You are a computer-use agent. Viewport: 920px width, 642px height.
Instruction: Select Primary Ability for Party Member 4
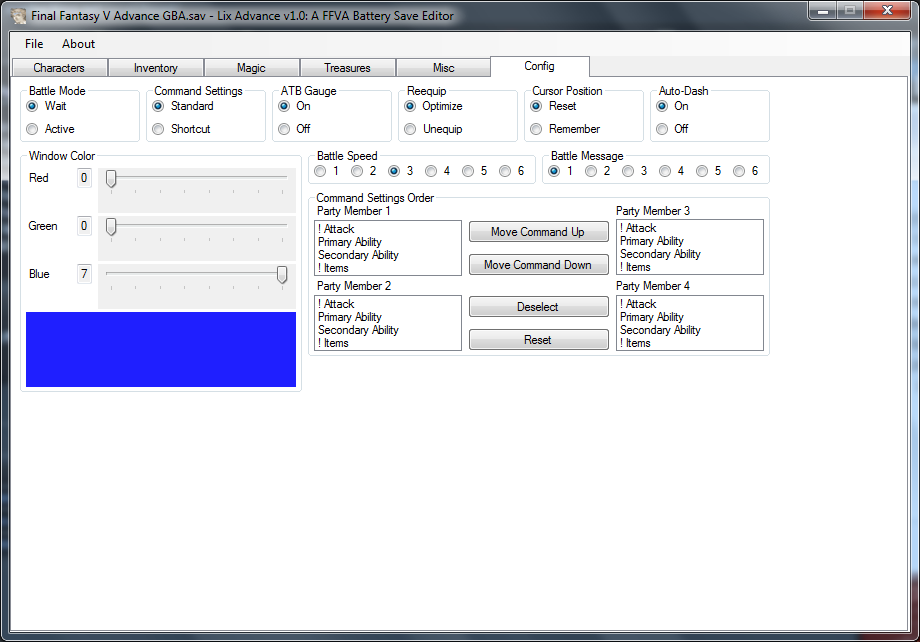pos(690,317)
